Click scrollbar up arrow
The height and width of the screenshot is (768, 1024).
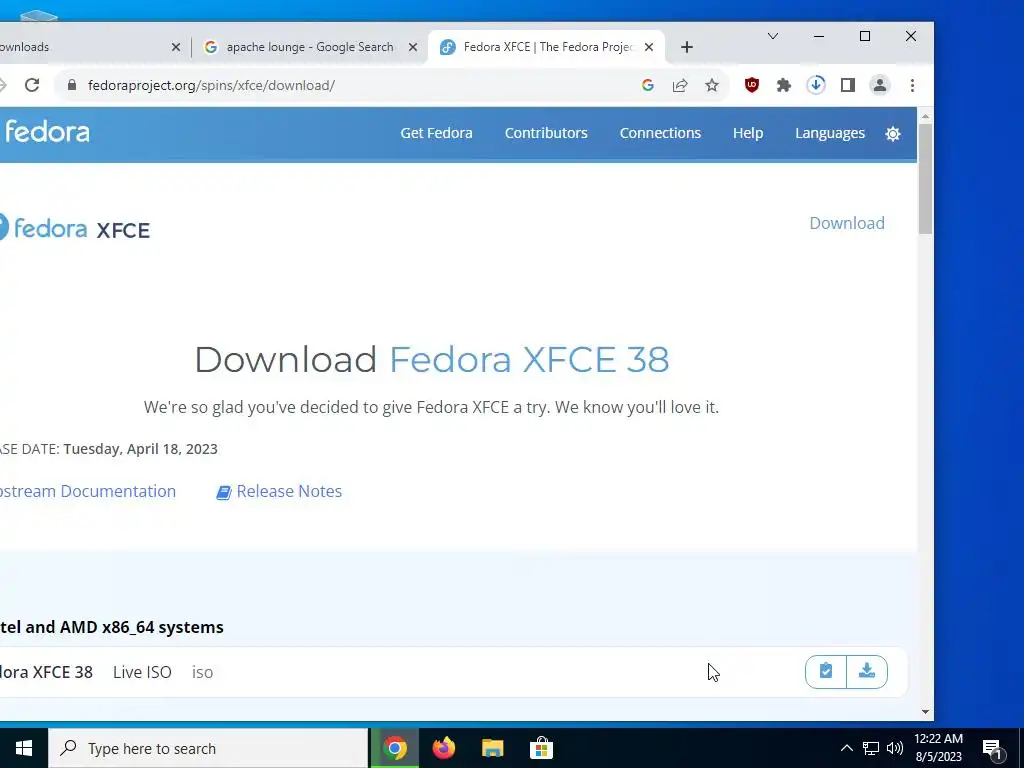tap(925, 116)
